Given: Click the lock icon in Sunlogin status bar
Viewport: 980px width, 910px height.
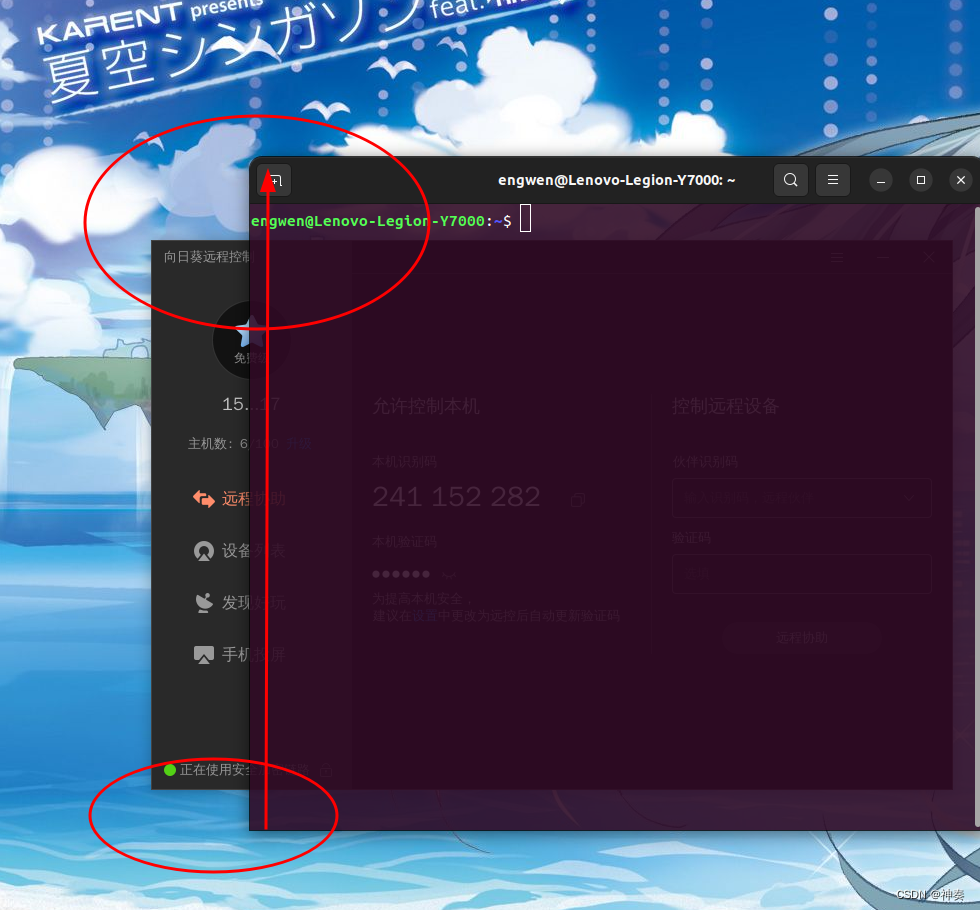Looking at the screenshot, I should pyautogui.click(x=326, y=769).
